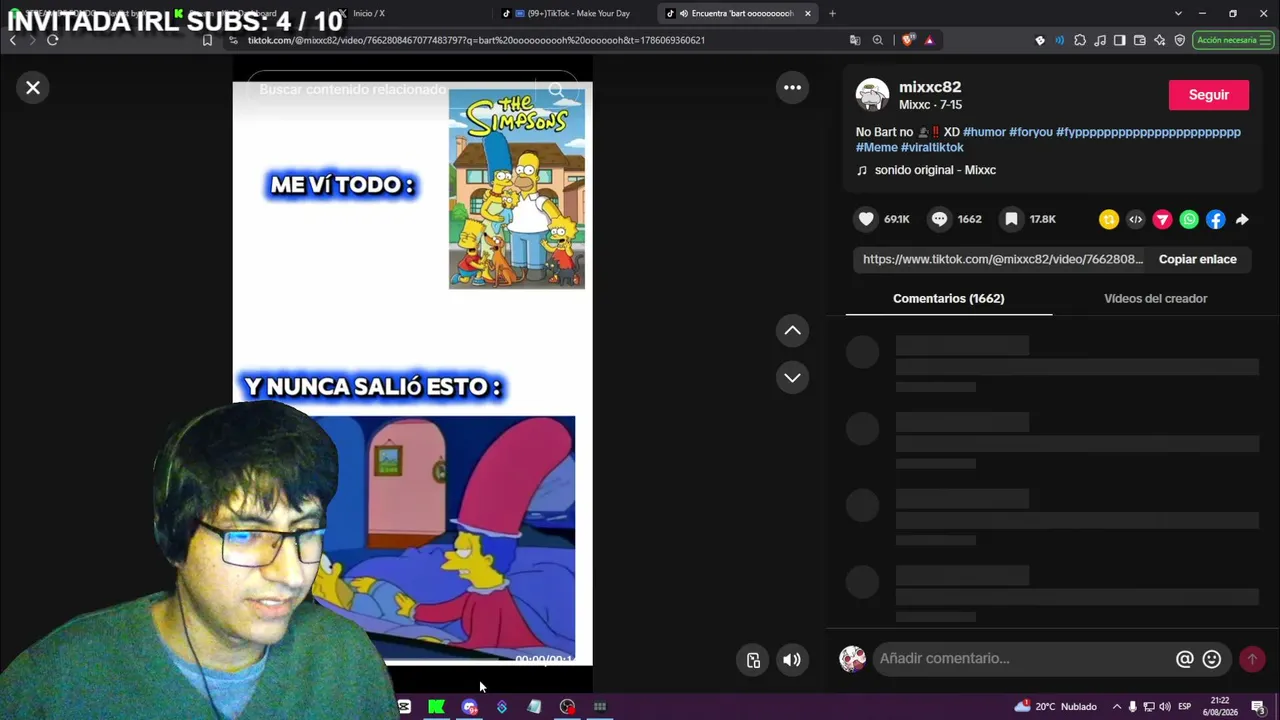The height and width of the screenshot is (720, 1280).
Task: Switch to TikTok - Make Your Day tab
Action: [x=575, y=14]
